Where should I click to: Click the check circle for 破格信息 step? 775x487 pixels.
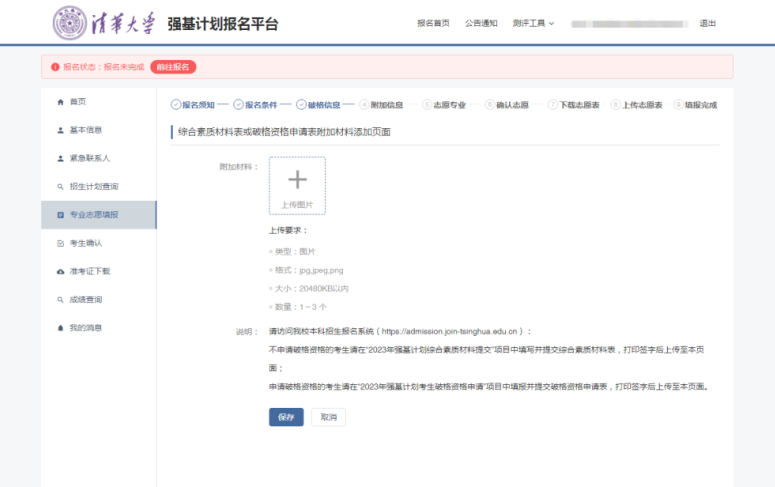pyautogui.click(x=301, y=104)
